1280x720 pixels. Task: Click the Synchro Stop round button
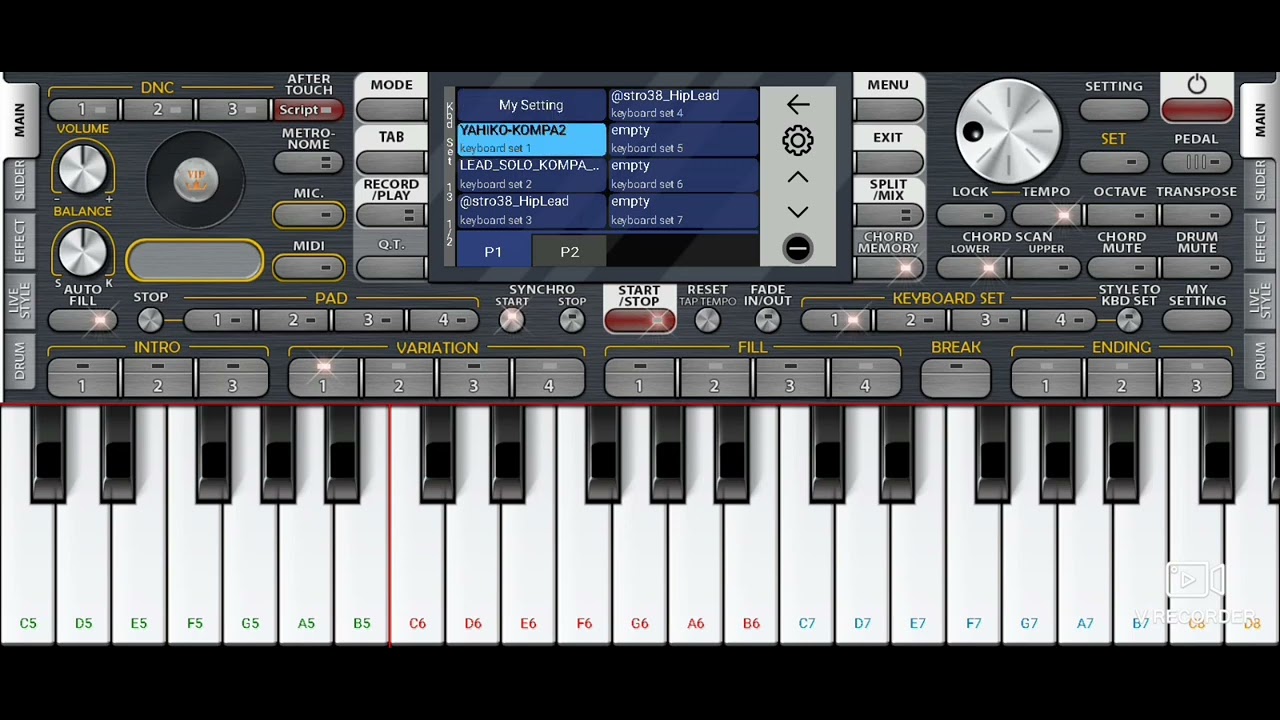click(571, 320)
